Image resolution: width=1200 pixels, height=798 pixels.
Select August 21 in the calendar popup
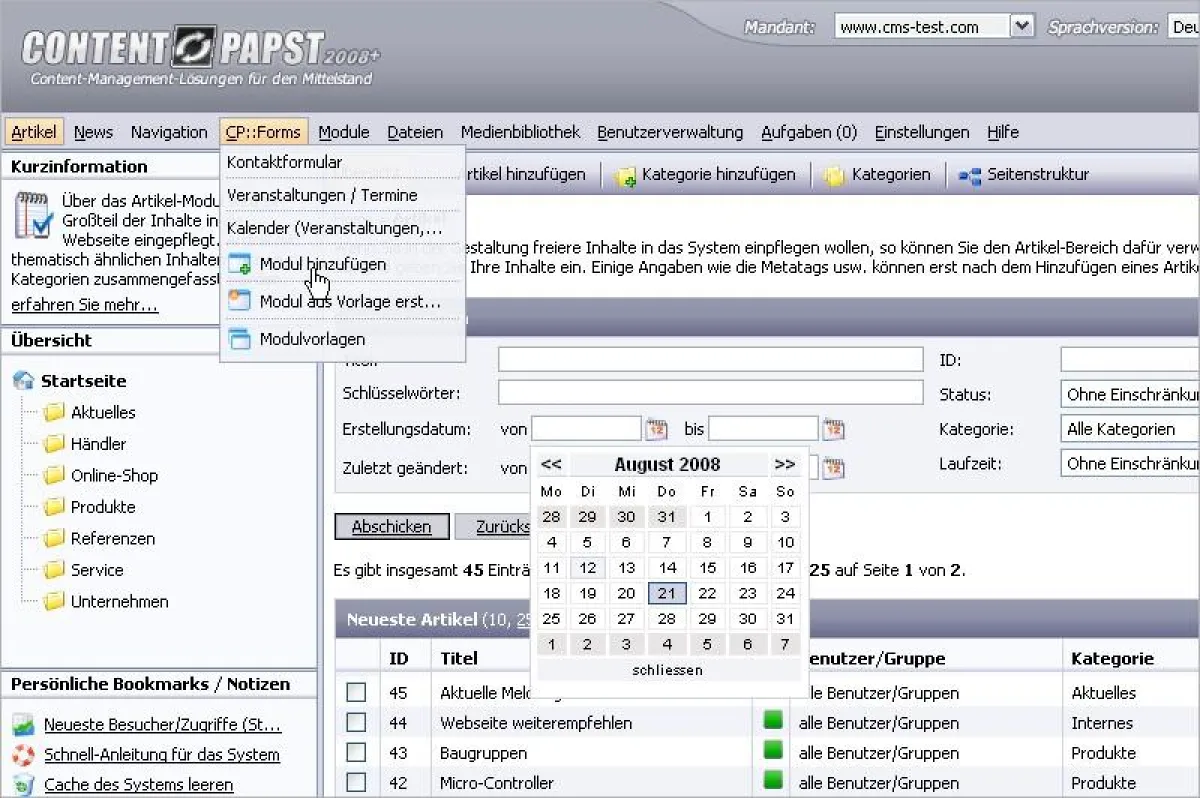(x=667, y=592)
